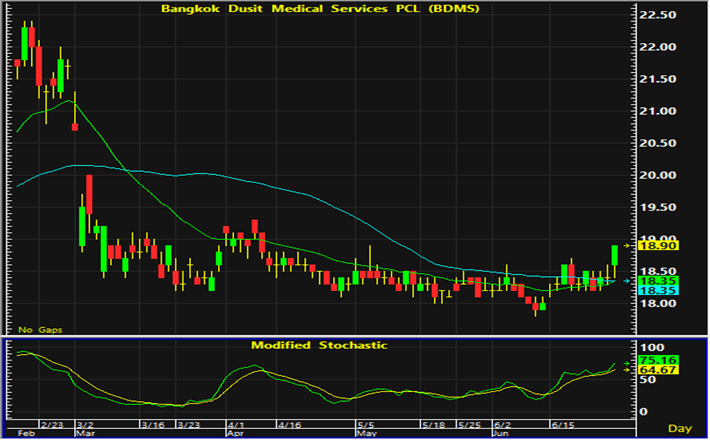Click the 22.00 price axis label
This screenshot has height=440, width=710.
[x=657, y=47]
